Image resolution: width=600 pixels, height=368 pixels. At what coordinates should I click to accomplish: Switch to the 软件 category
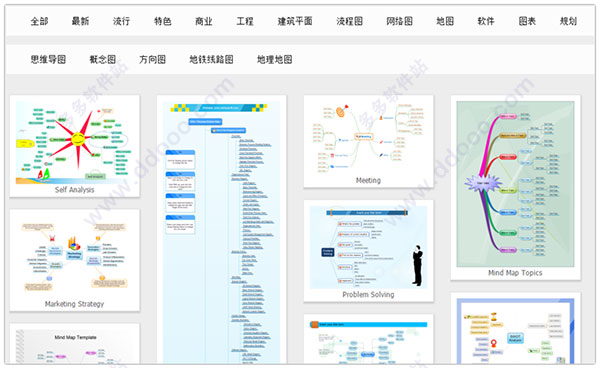coord(486,21)
